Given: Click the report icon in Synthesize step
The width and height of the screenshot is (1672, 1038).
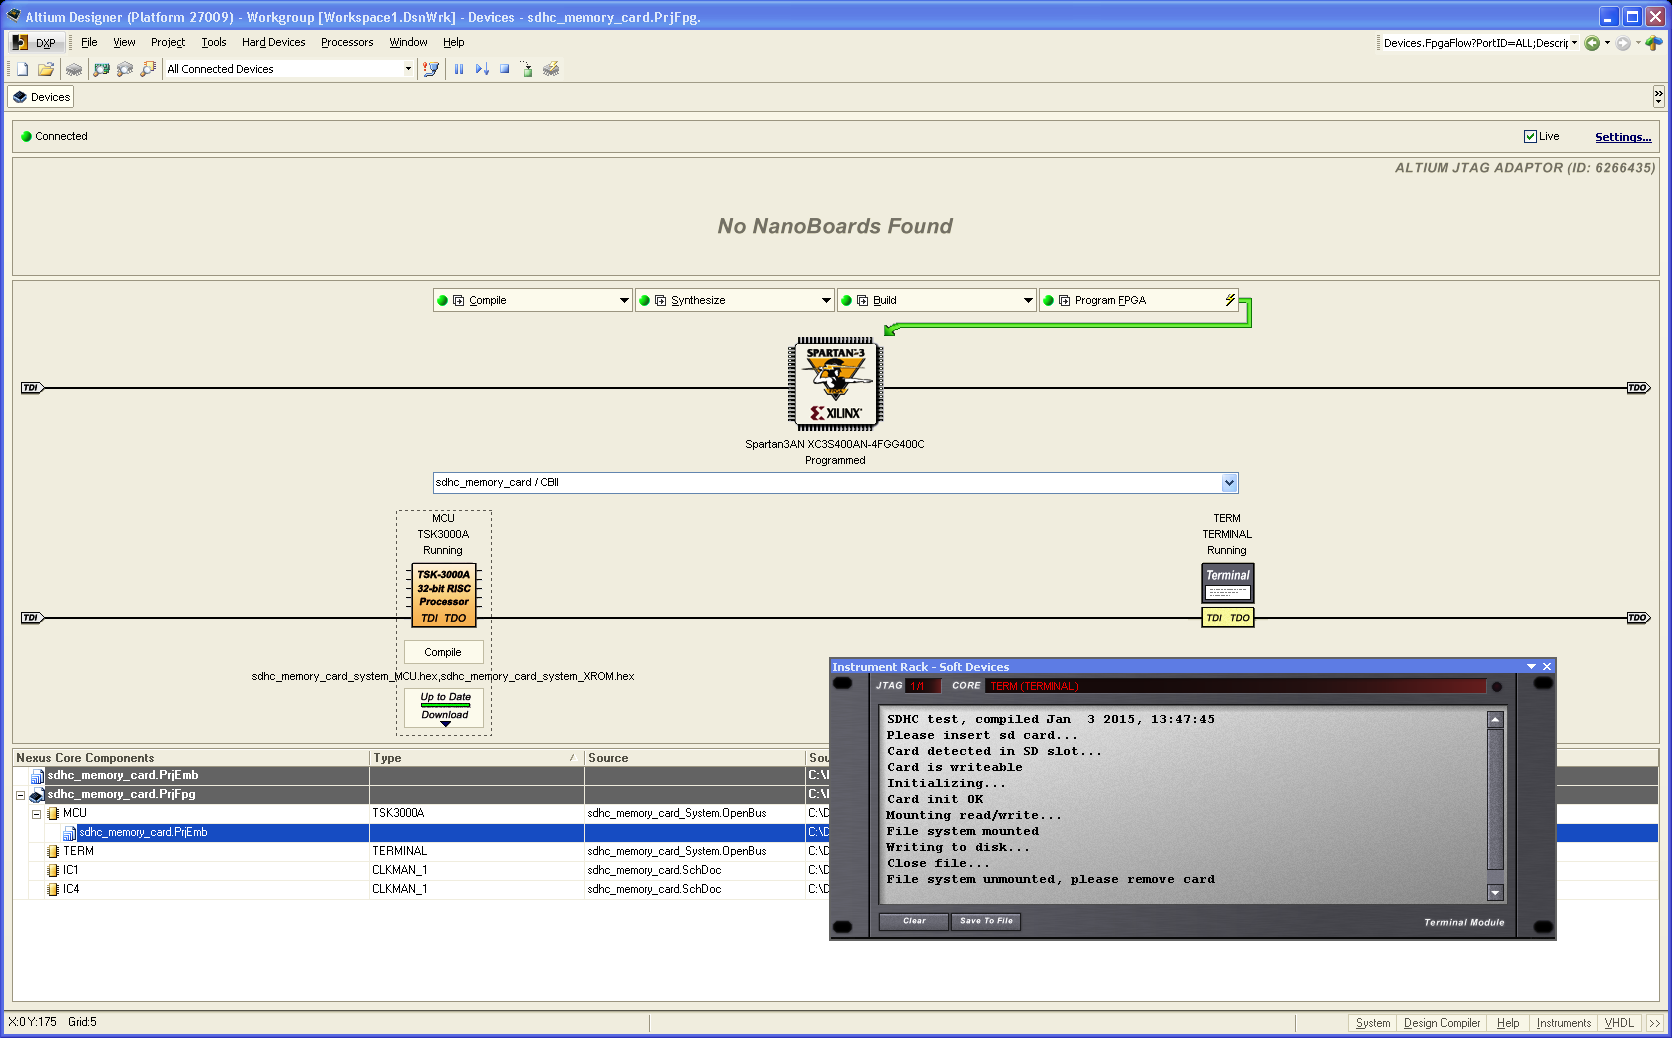Looking at the screenshot, I should point(661,300).
